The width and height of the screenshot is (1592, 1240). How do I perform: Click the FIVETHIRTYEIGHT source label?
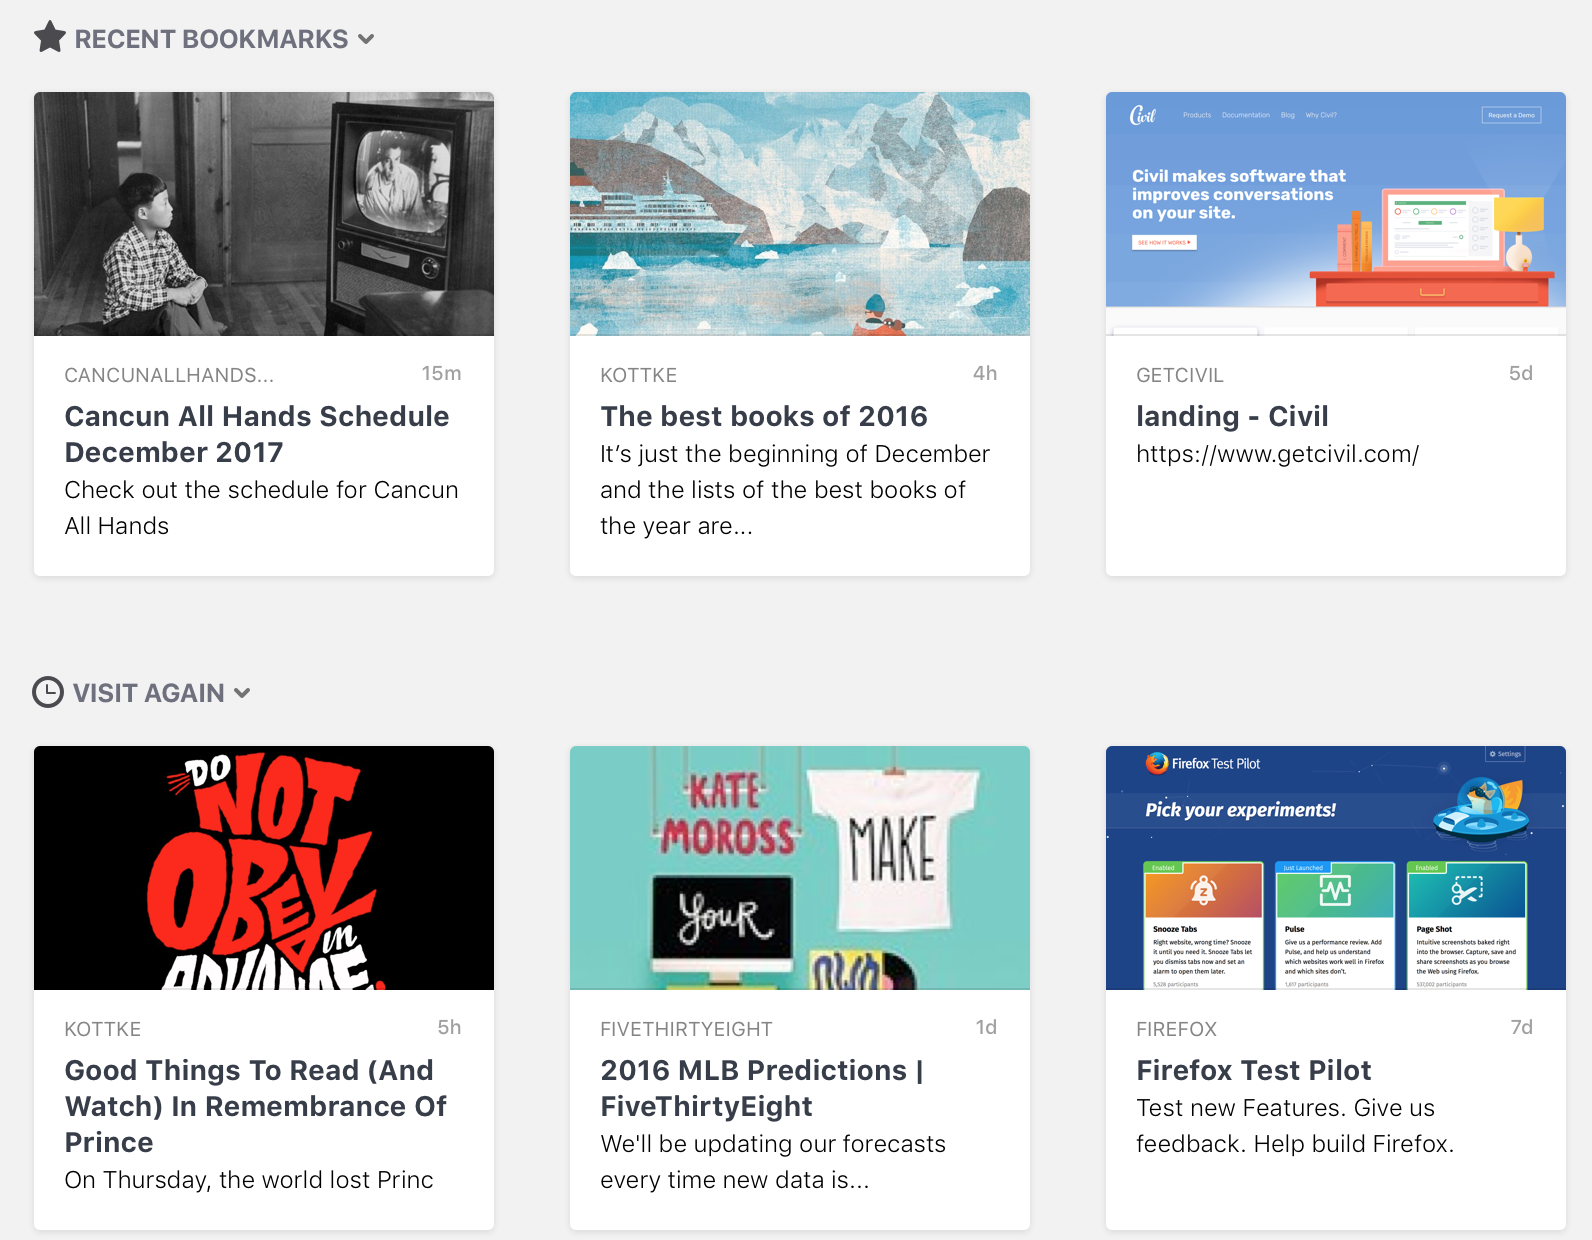tap(686, 1029)
